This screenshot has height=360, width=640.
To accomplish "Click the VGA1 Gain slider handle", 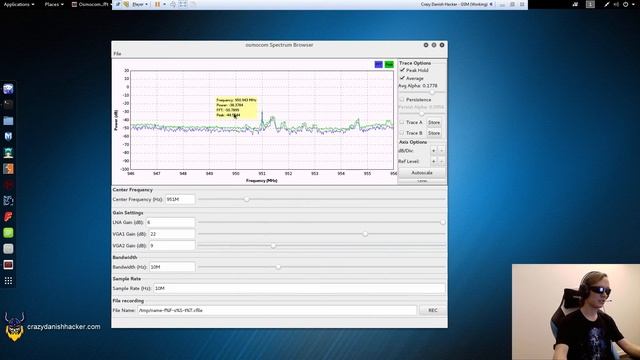I will (365, 234).
